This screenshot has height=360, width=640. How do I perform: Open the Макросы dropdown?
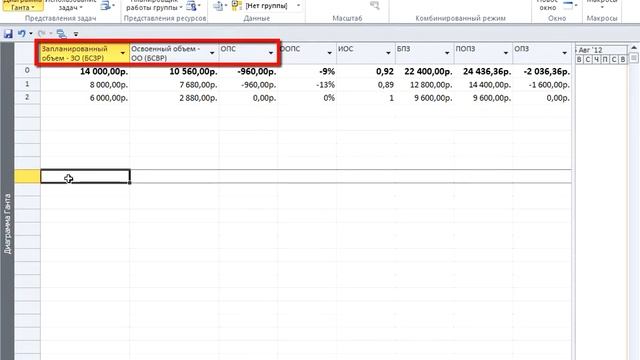602,4
